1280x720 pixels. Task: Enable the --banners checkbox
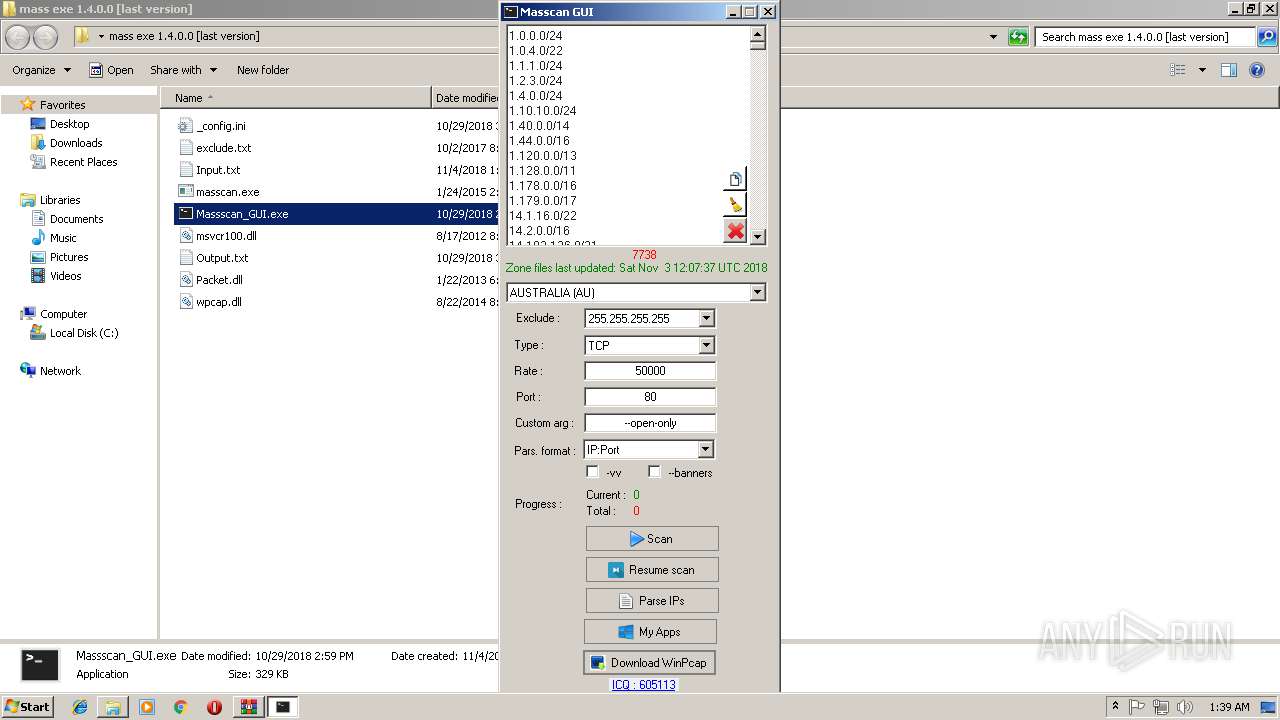click(655, 472)
